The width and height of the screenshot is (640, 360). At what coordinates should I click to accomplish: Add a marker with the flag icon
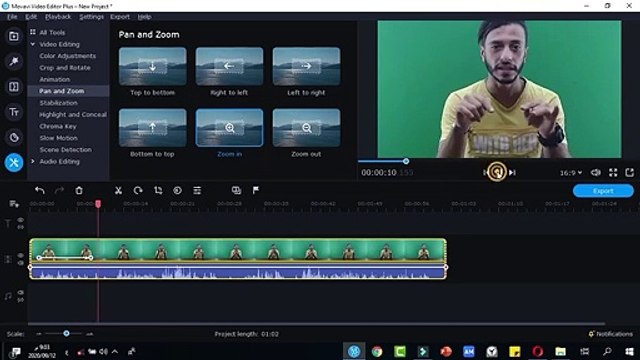(256, 190)
